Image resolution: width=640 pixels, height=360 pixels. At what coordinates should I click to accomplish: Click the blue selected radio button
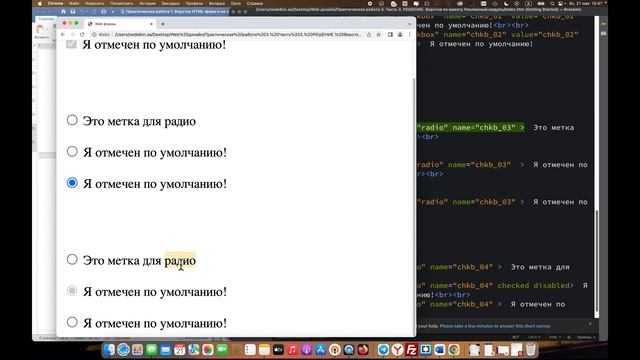tap(72, 183)
